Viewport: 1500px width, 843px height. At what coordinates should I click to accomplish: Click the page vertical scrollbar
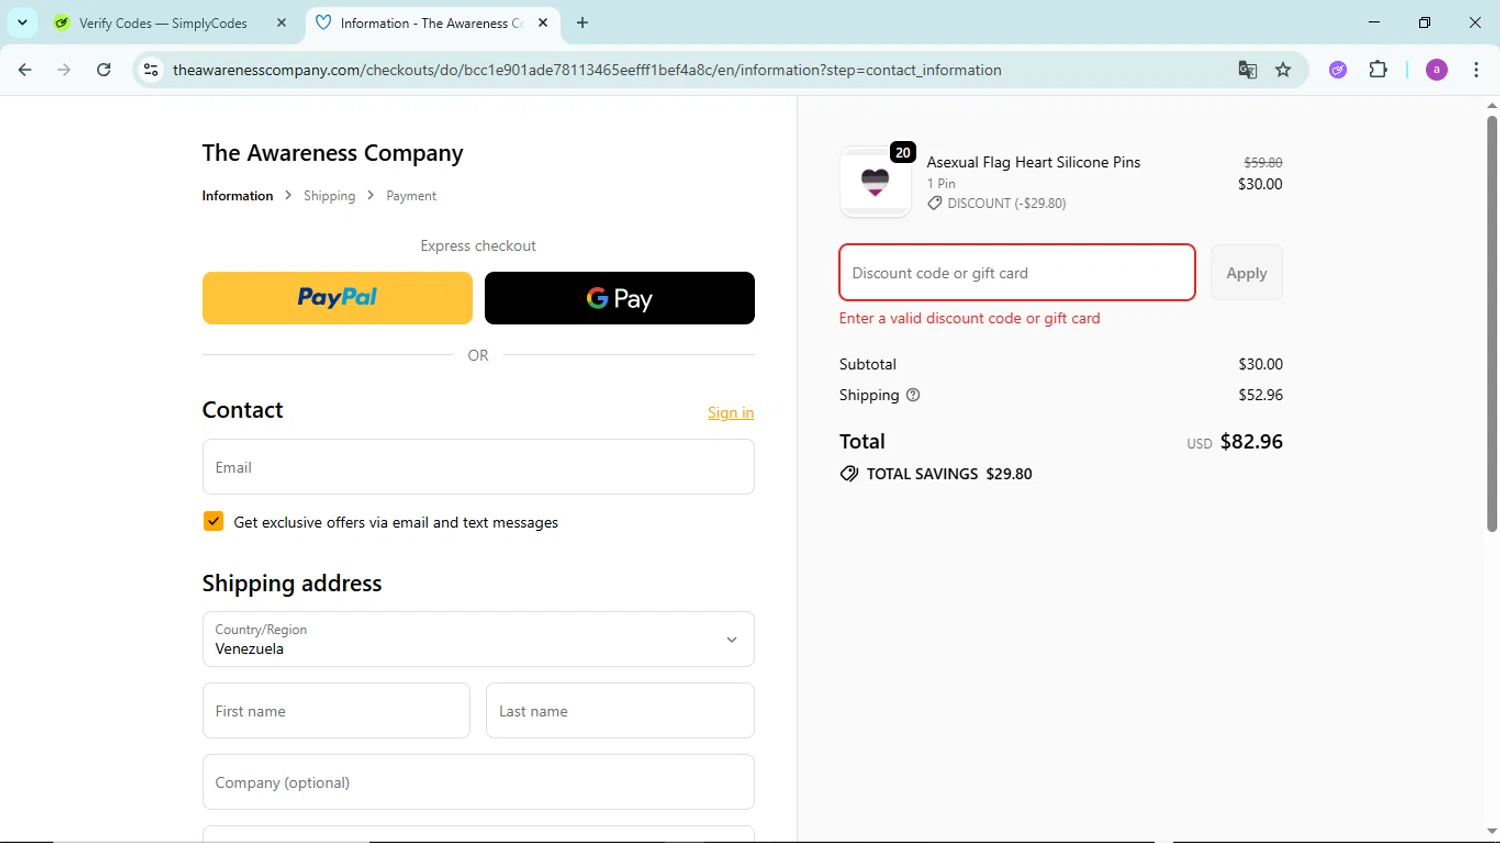[1491, 325]
